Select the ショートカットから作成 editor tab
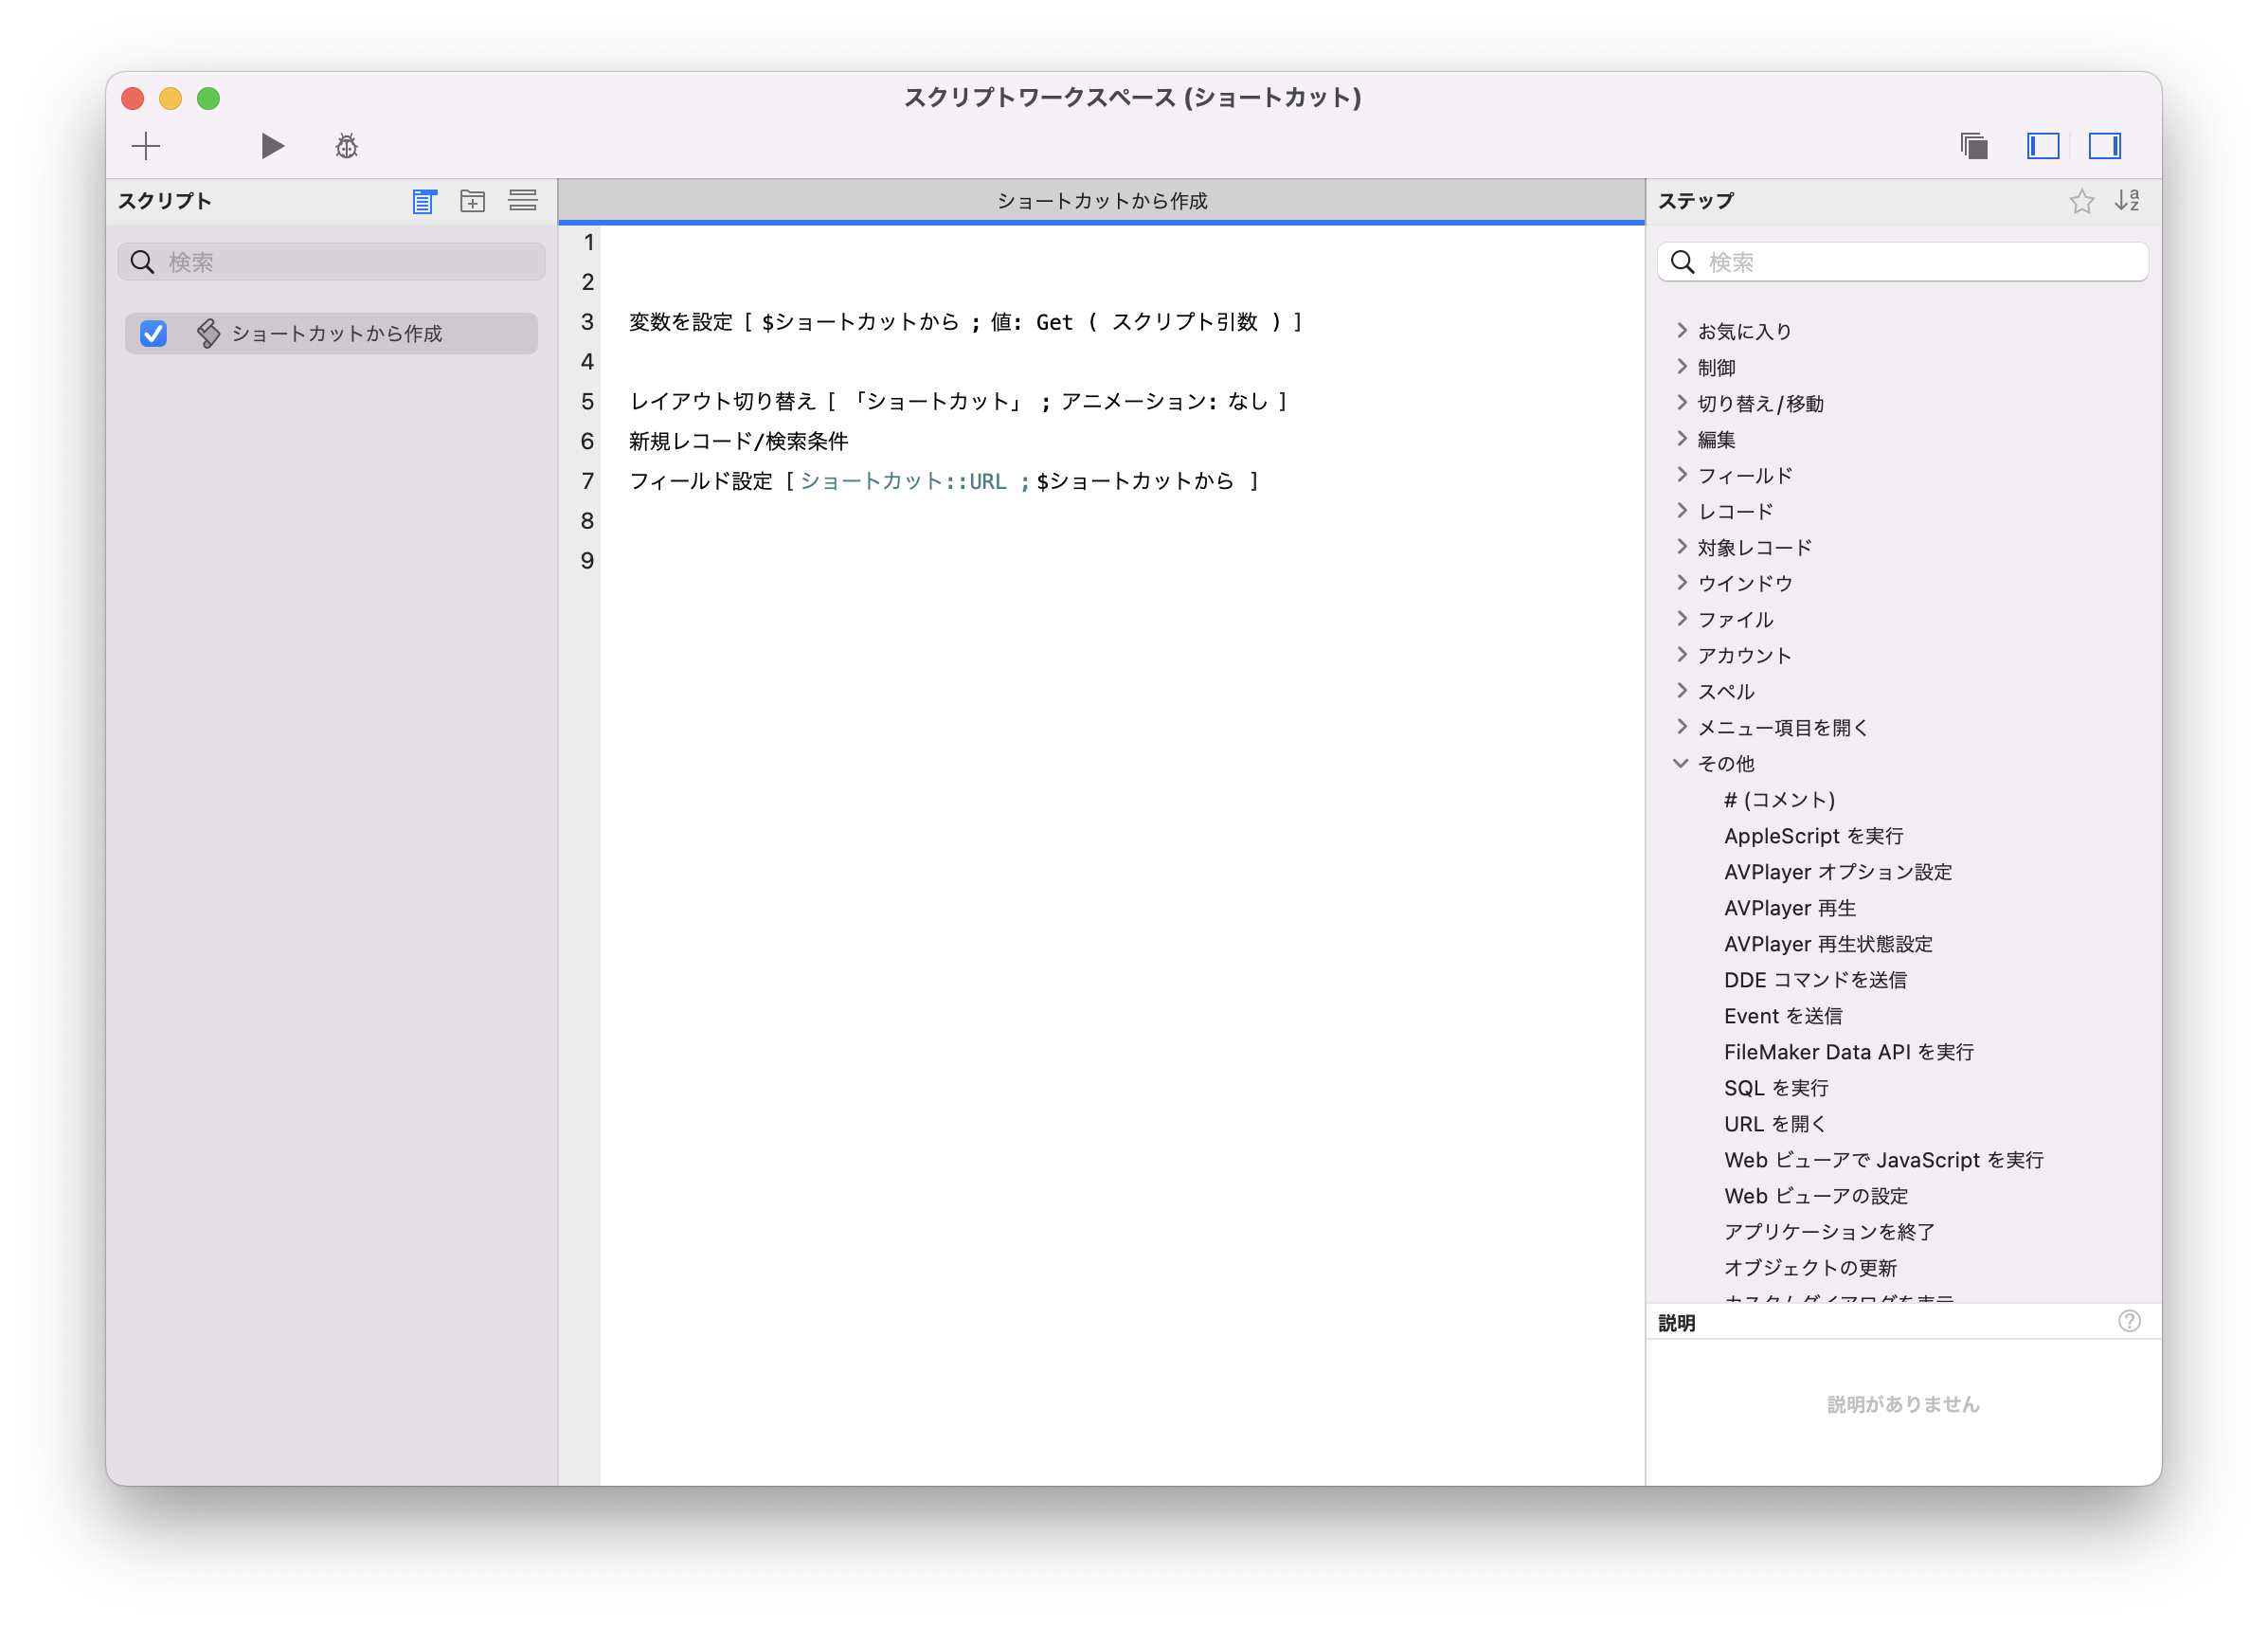This screenshot has height=1626, width=2268. (1101, 201)
